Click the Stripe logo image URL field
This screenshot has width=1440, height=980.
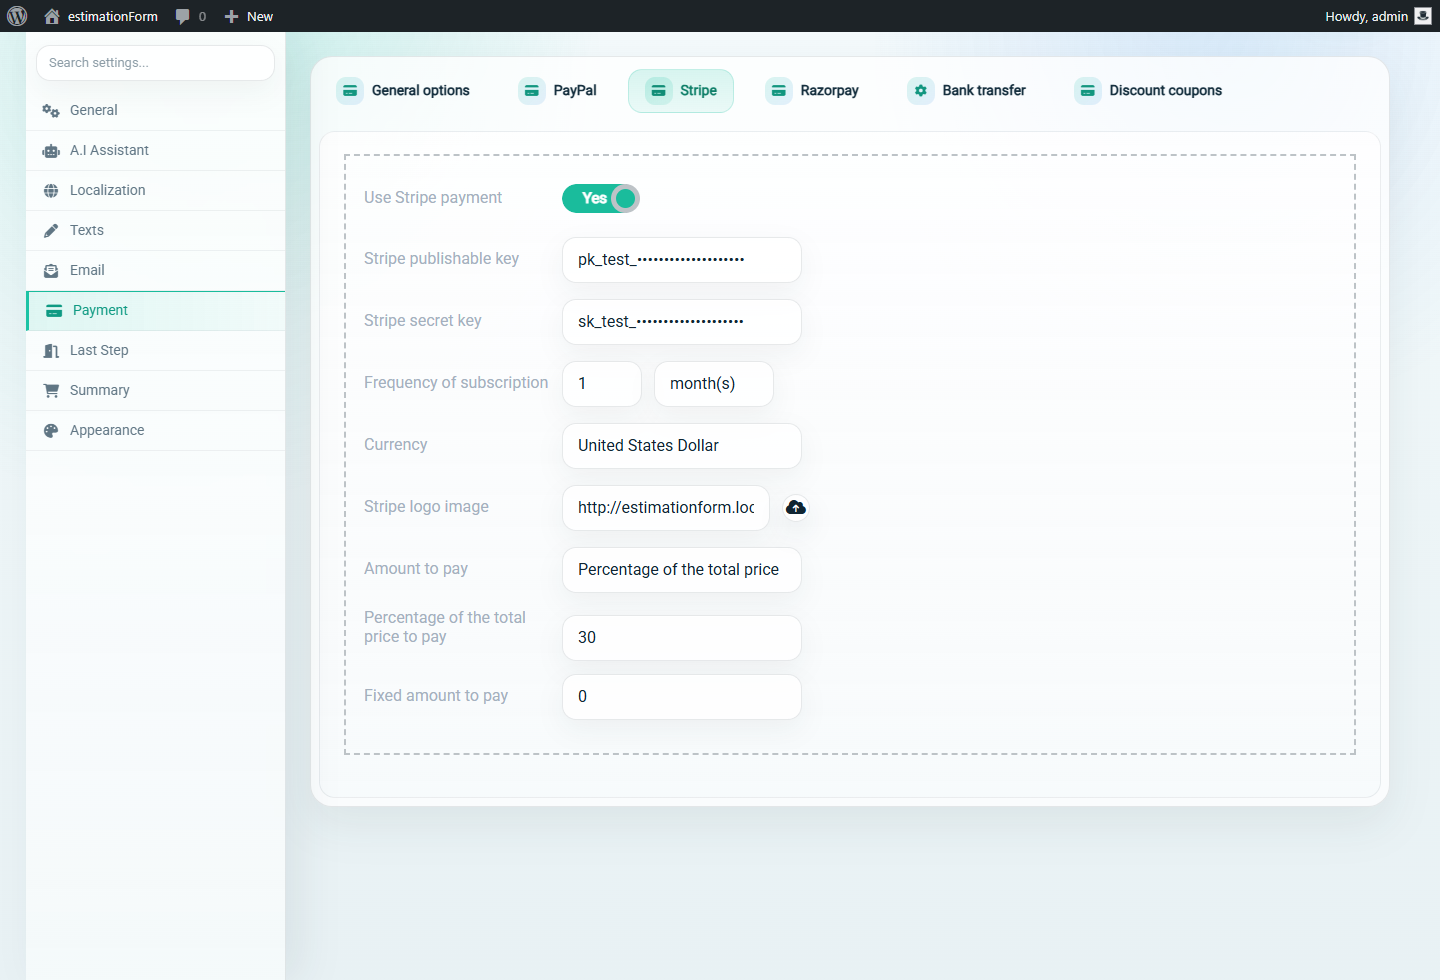666,508
